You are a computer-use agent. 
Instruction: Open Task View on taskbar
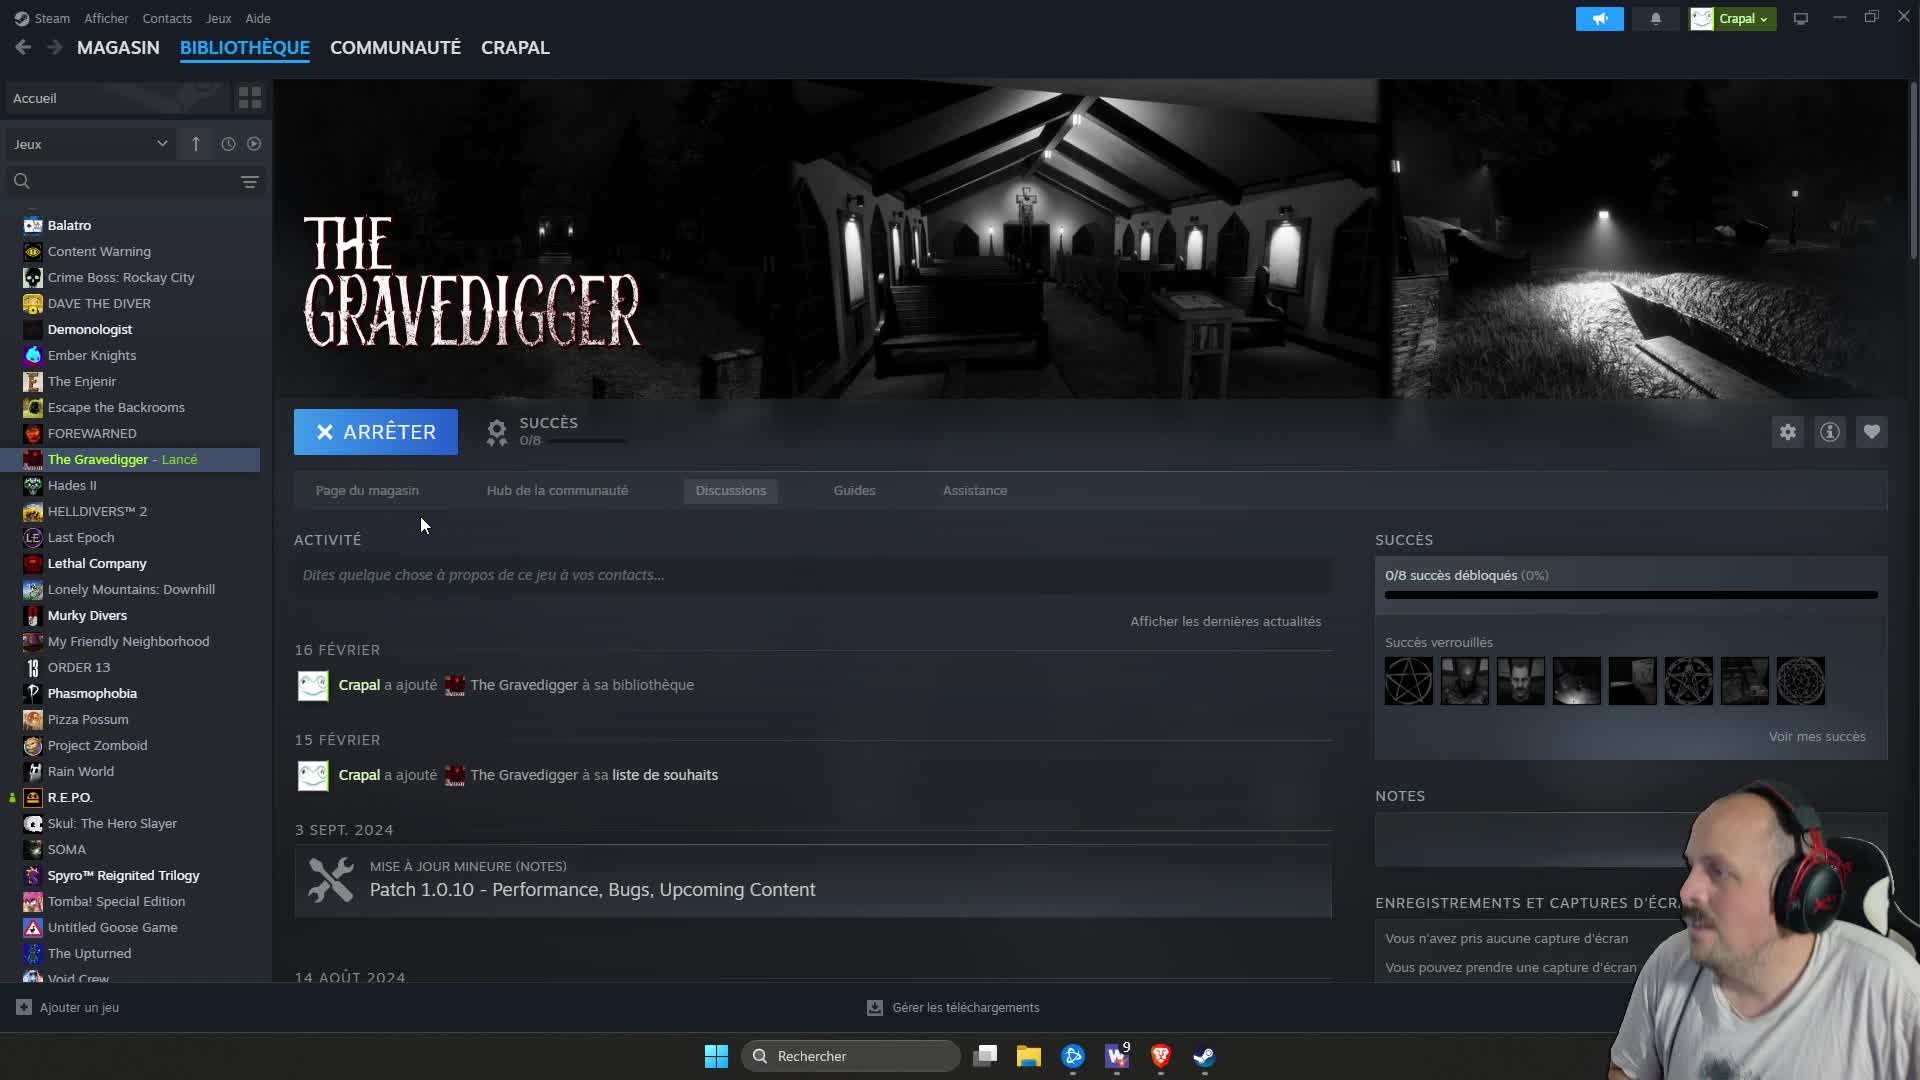click(x=985, y=1056)
